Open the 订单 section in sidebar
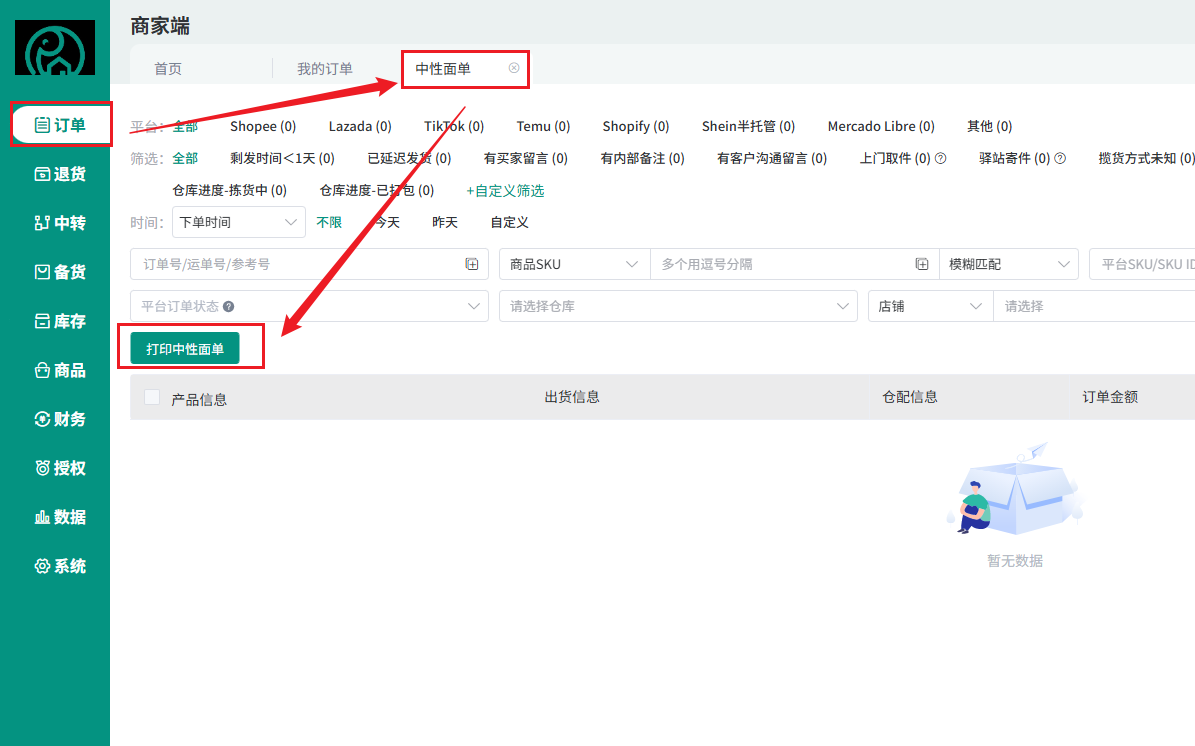Image resolution: width=1195 pixels, height=746 pixels. pos(61,124)
